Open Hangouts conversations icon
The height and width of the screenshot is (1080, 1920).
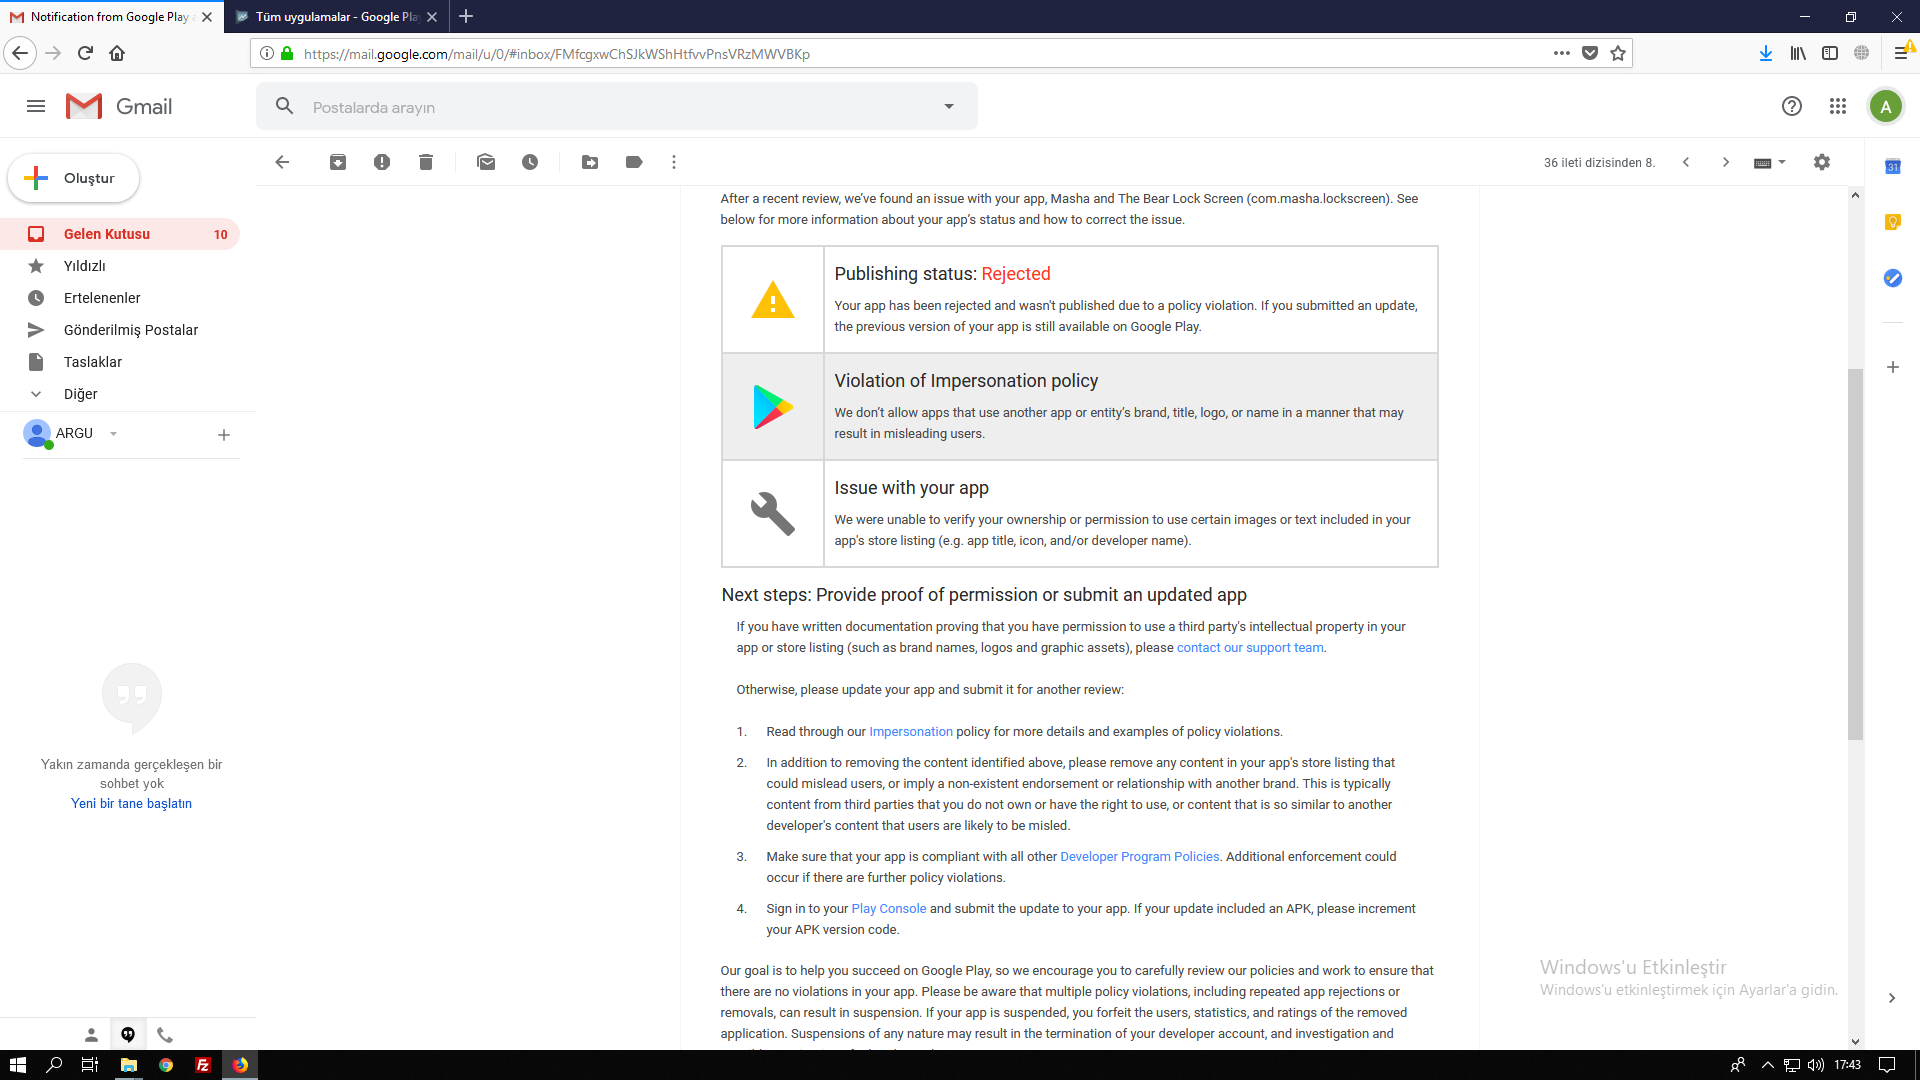point(128,1035)
